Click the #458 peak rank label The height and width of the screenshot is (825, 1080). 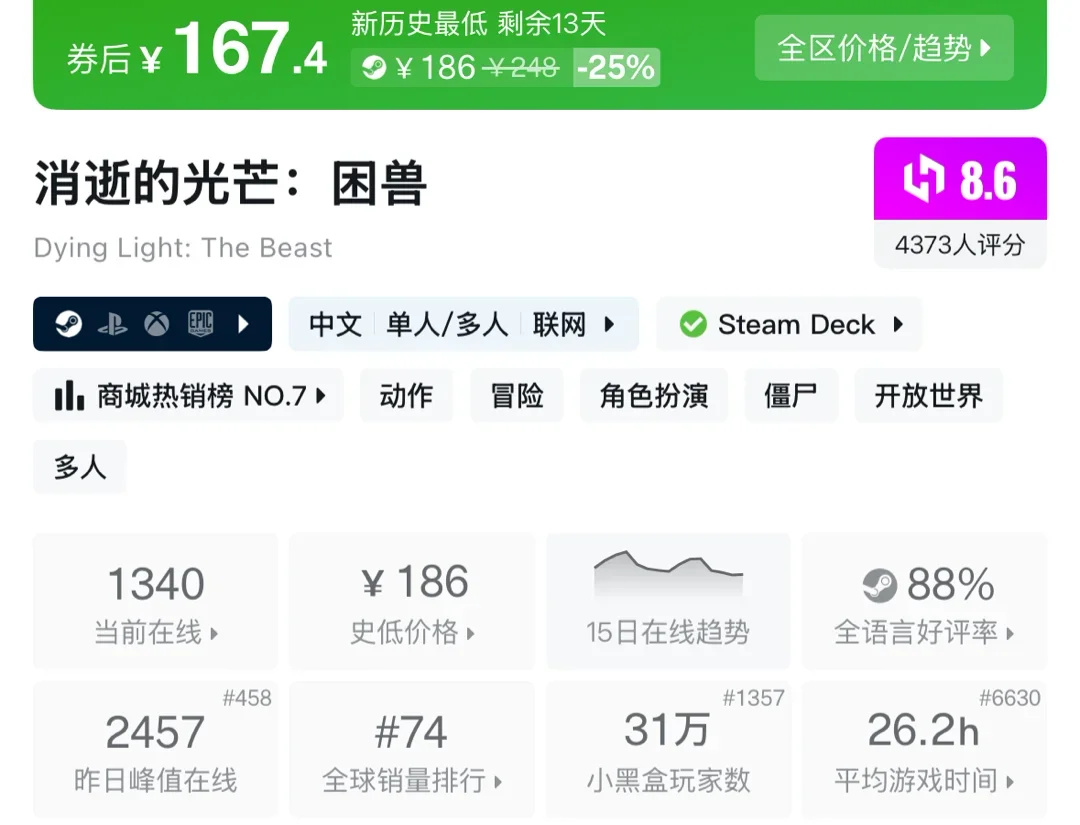tap(247, 698)
